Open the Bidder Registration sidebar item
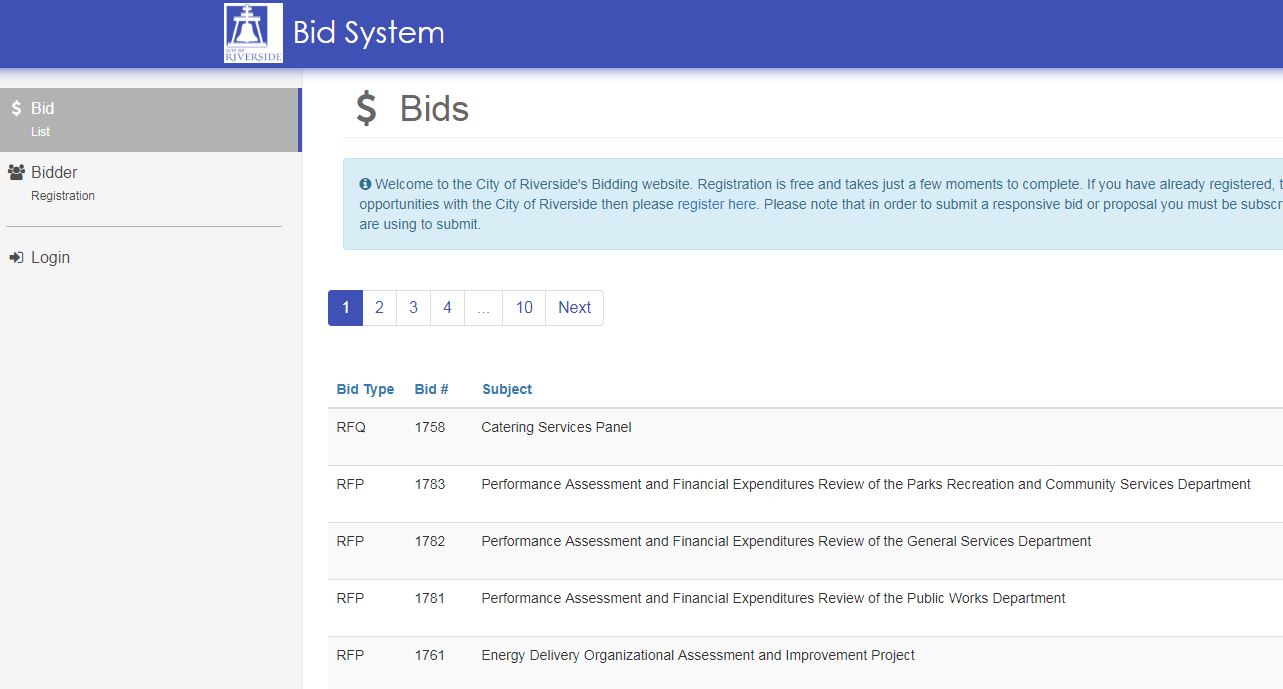The width and height of the screenshot is (1283, 689). [x=150, y=183]
